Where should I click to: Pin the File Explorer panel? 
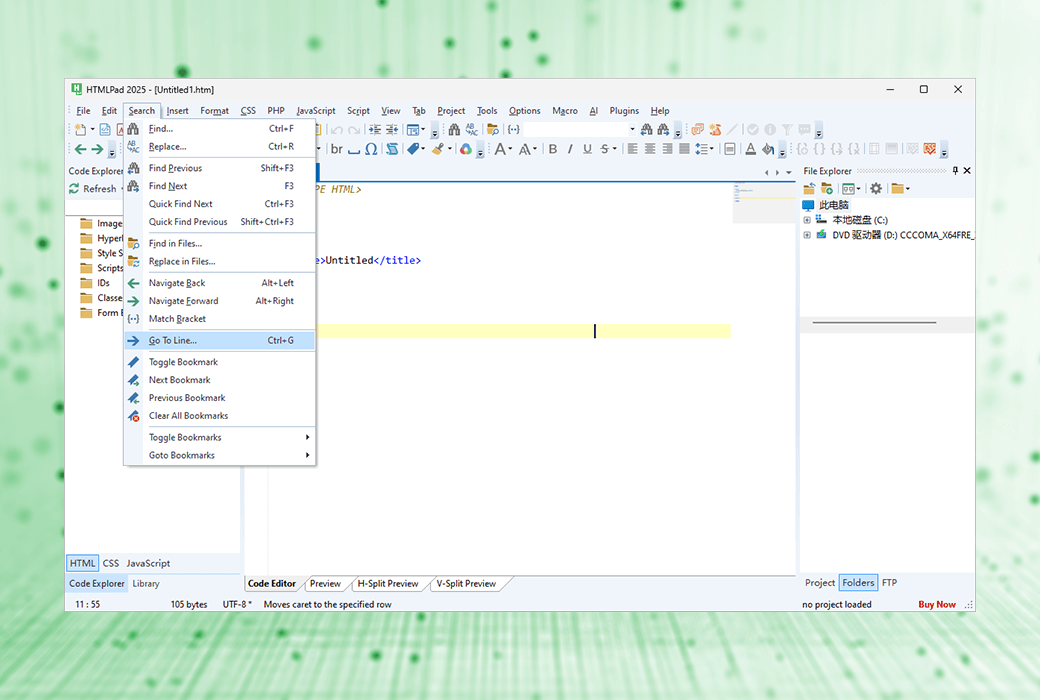coord(955,171)
